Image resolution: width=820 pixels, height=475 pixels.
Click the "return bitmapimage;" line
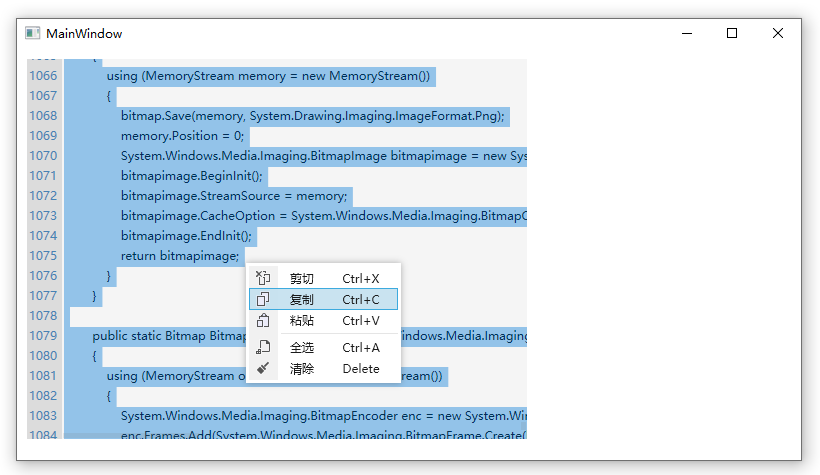pyautogui.click(x=180, y=256)
